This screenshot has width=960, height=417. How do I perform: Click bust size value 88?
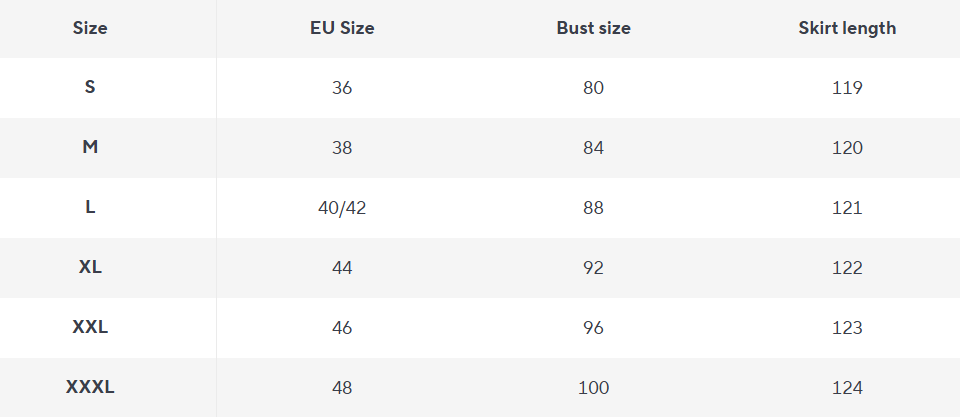click(593, 208)
